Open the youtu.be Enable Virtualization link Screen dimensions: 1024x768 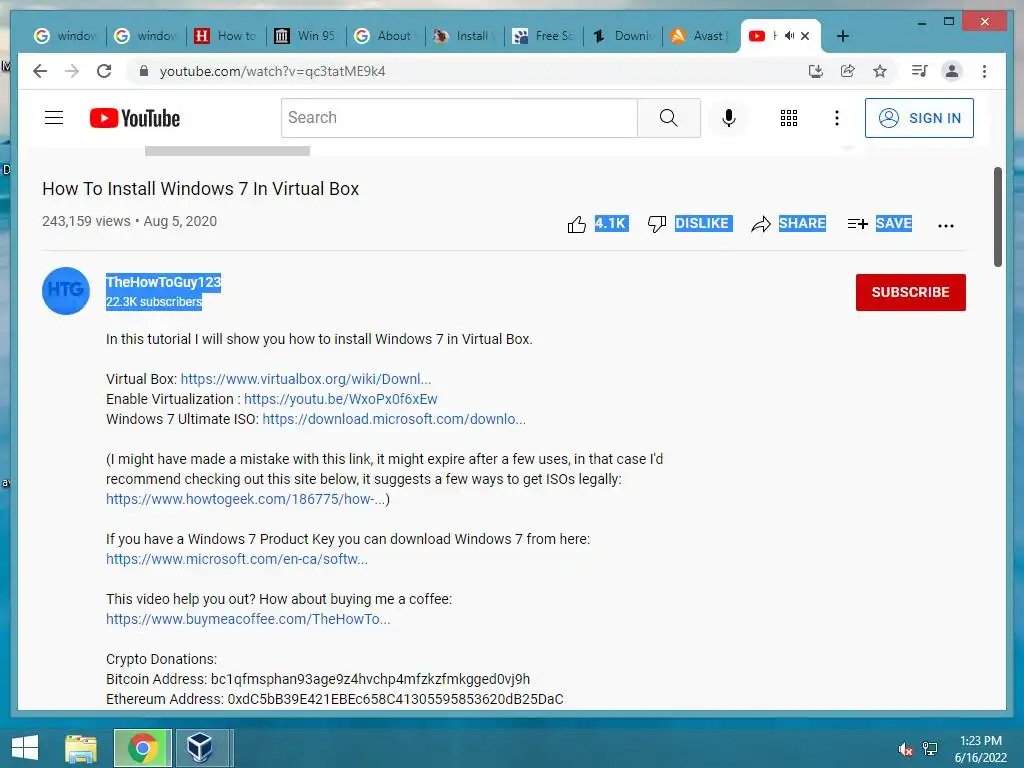(340, 399)
